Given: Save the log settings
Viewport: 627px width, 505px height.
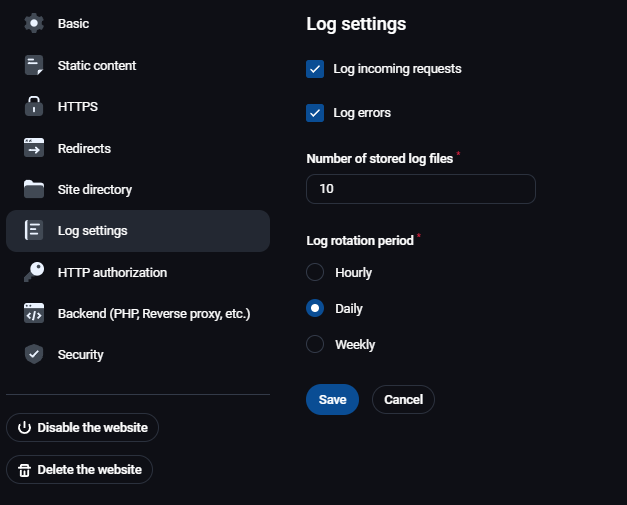Looking at the screenshot, I should pyautogui.click(x=332, y=400).
